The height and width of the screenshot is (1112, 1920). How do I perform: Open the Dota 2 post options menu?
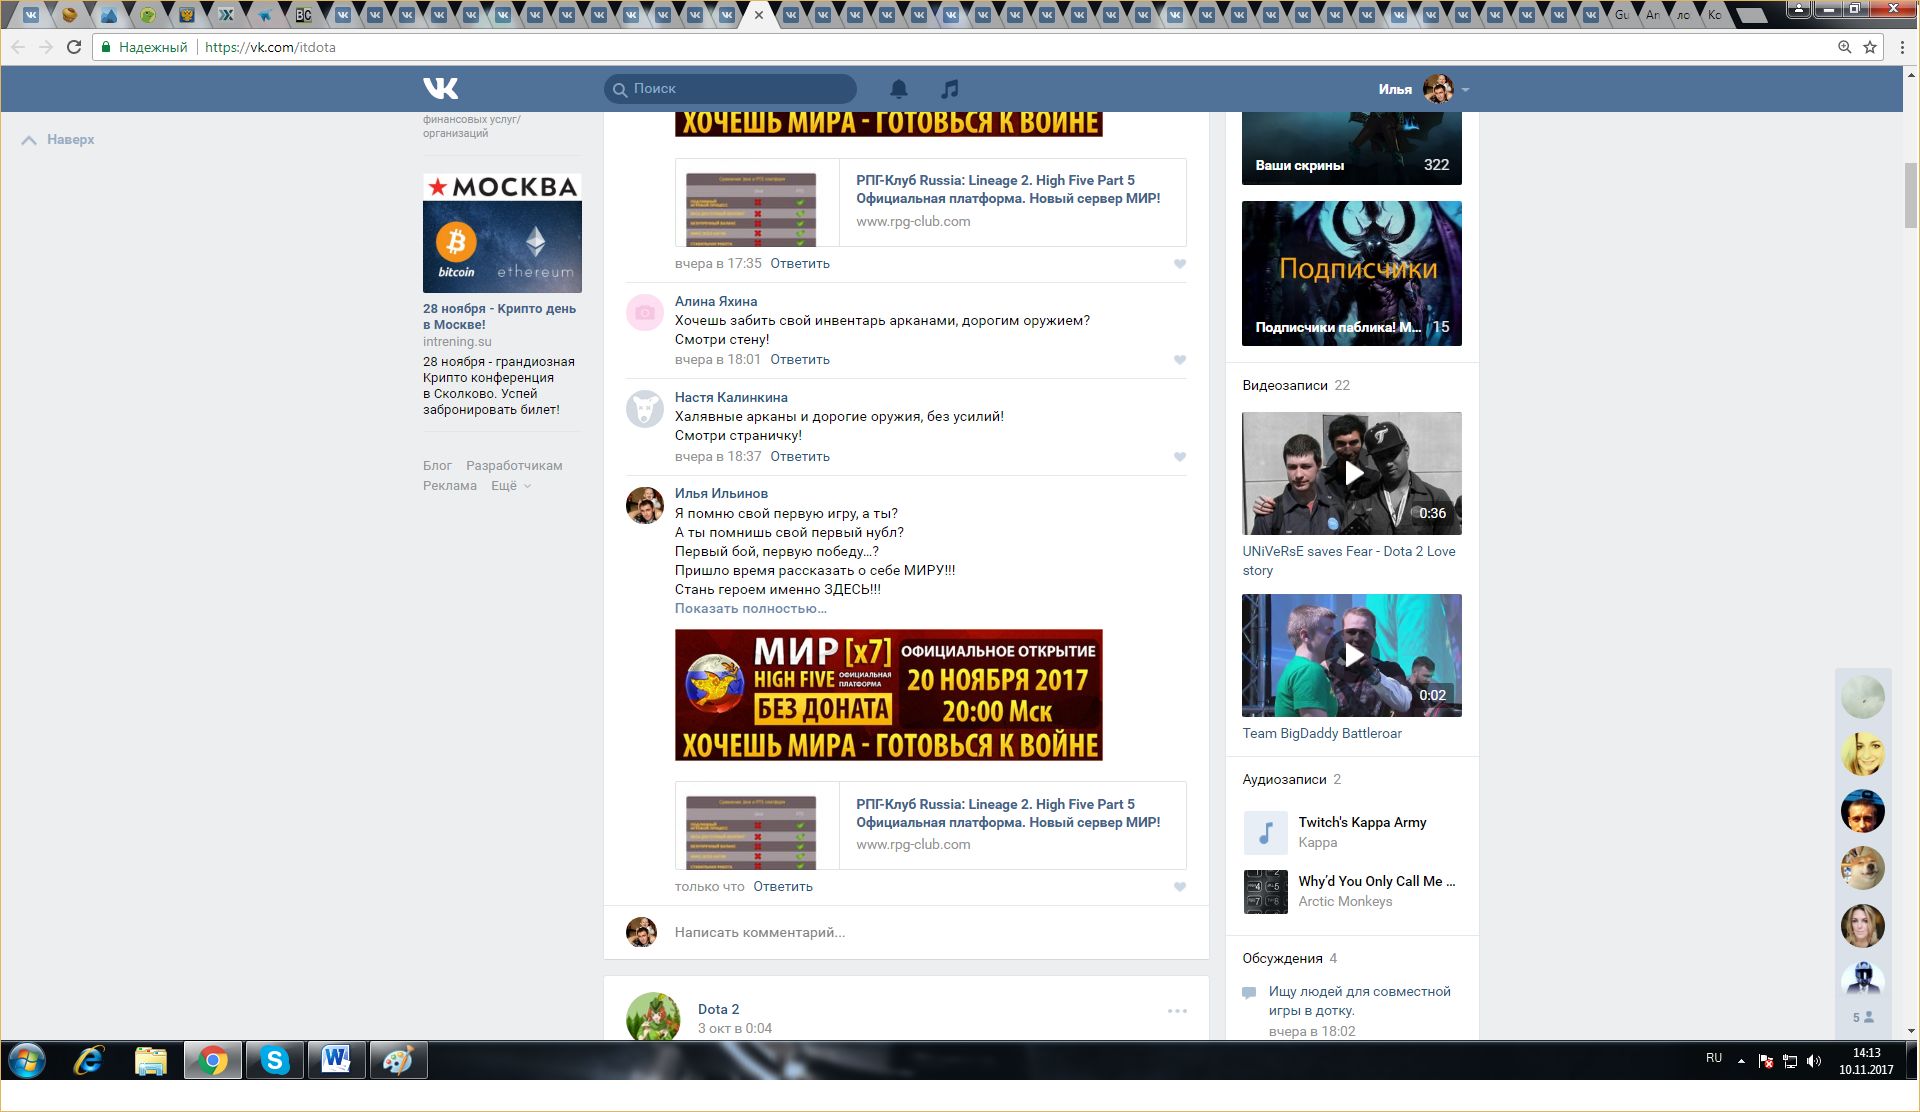click(x=1177, y=1011)
